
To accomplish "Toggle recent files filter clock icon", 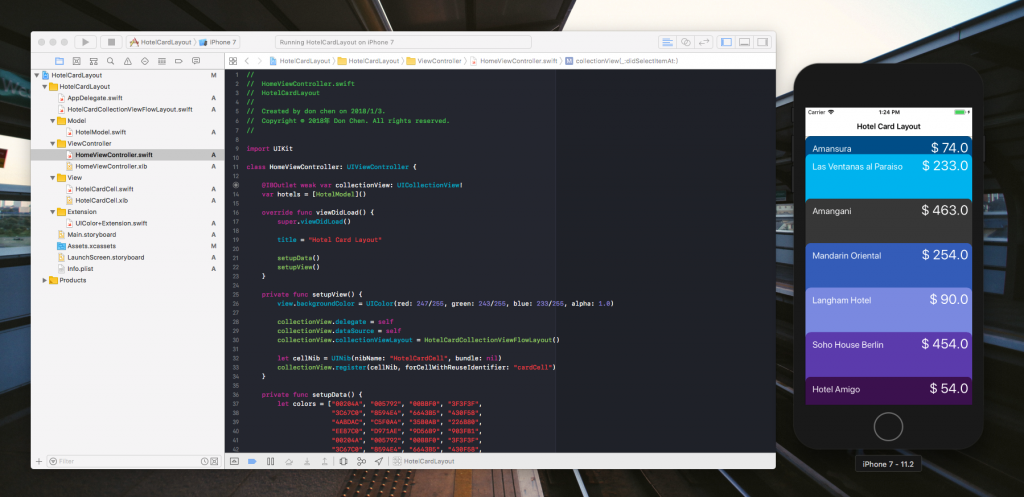I will [x=204, y=461].
